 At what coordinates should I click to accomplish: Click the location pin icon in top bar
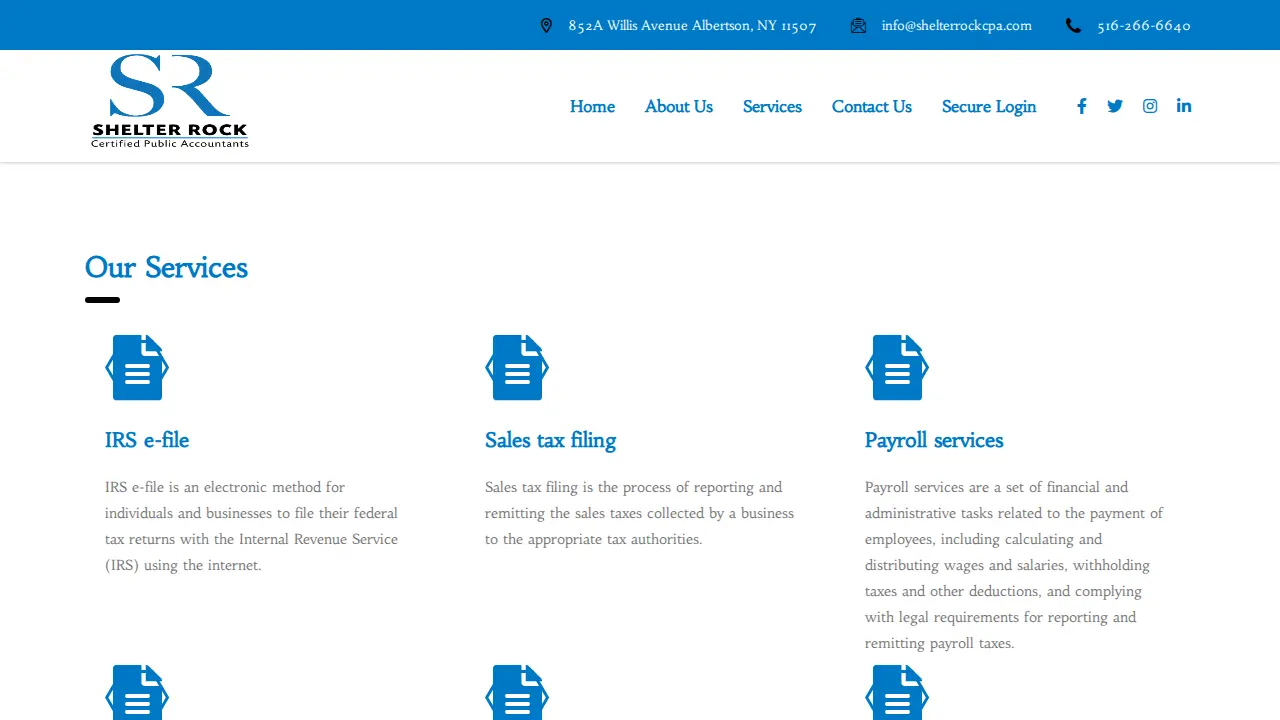coord(546,26)
